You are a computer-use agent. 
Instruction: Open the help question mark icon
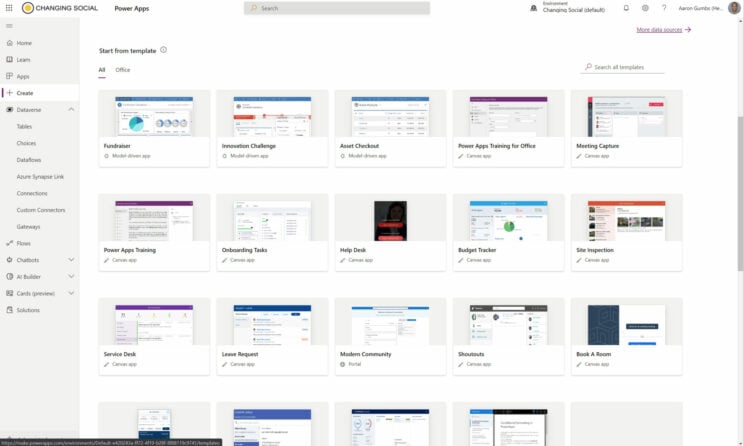(x=664, y=8)
